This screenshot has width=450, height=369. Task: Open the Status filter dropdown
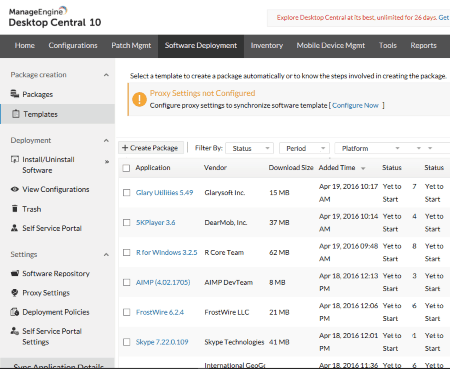coord(249,148)
